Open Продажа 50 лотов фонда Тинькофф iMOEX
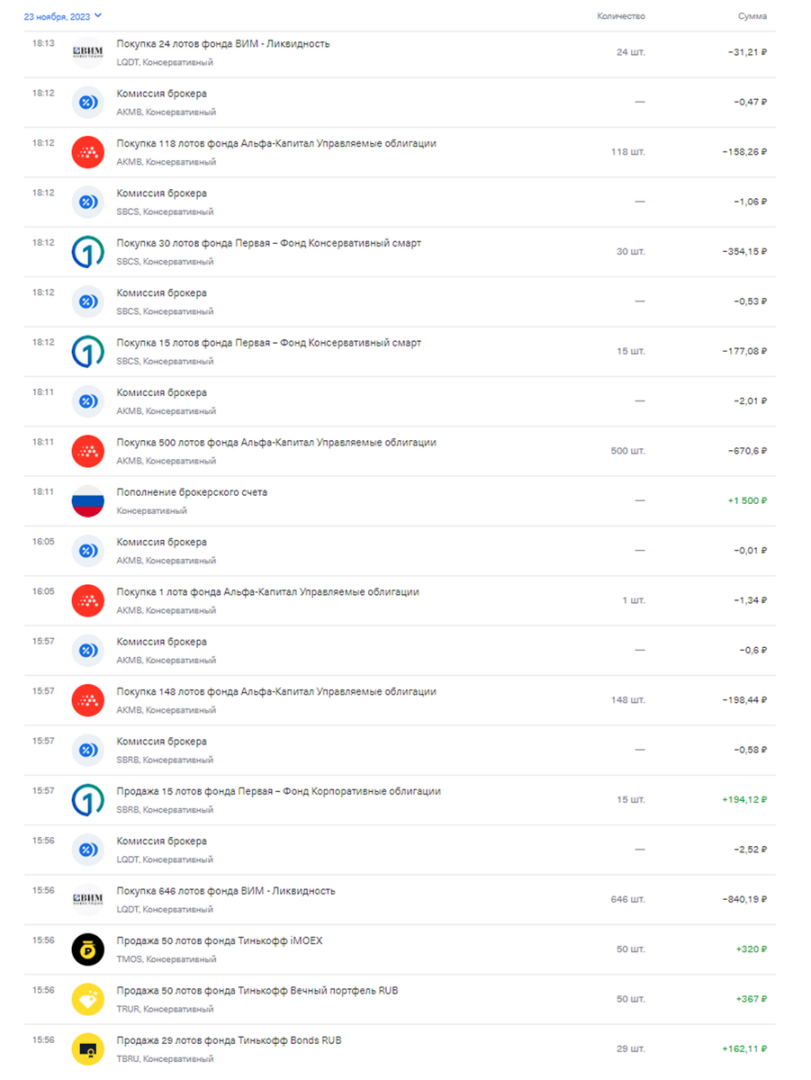This screenshot has height=1080, width=811. pos(219,941)
